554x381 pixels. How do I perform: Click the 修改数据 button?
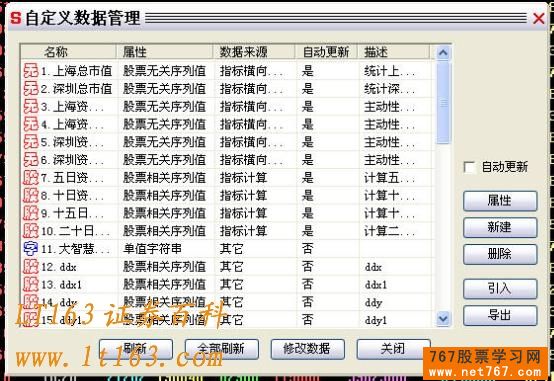point(307,349)
